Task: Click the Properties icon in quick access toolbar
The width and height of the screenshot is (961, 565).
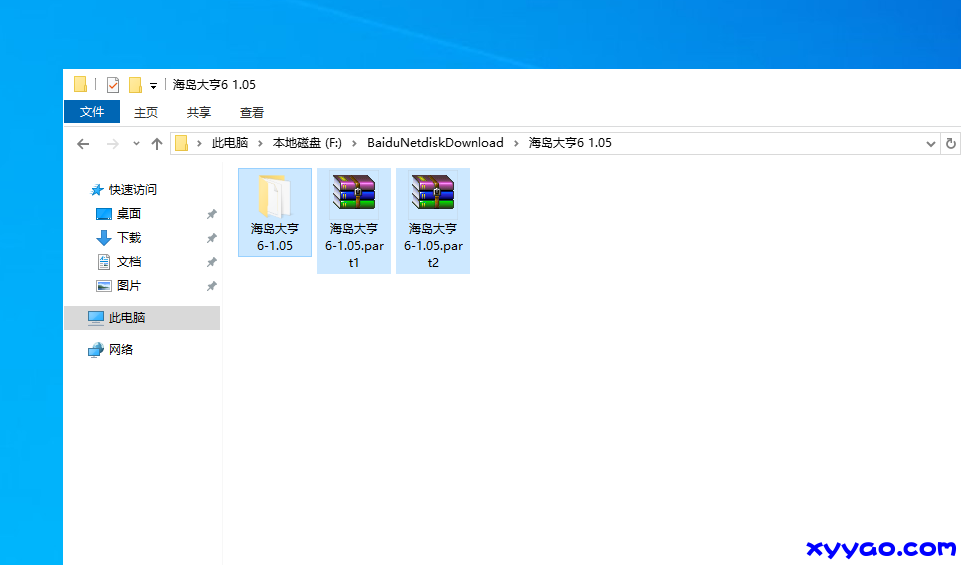Action: click(x=113, y=85)
